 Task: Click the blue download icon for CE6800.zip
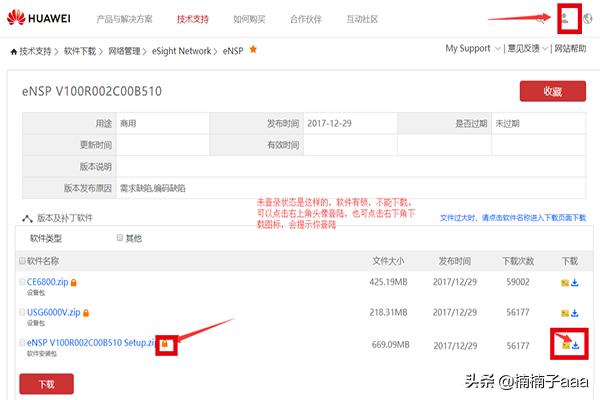coord(574,283)
